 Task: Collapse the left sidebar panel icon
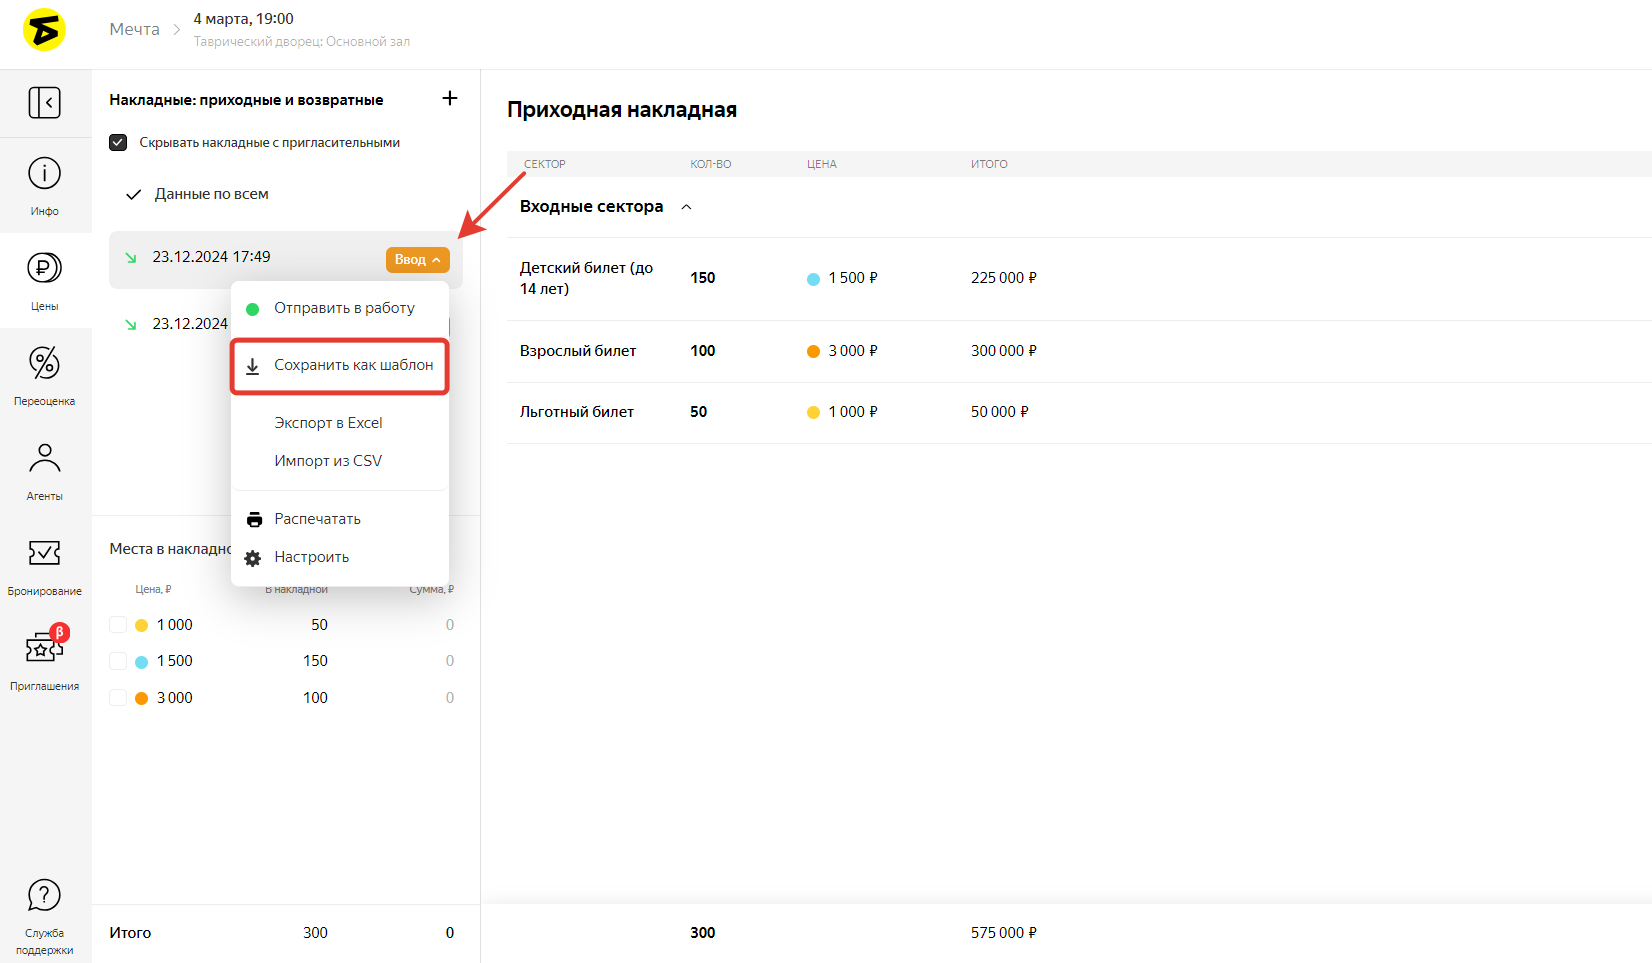[x=44, y=102]
